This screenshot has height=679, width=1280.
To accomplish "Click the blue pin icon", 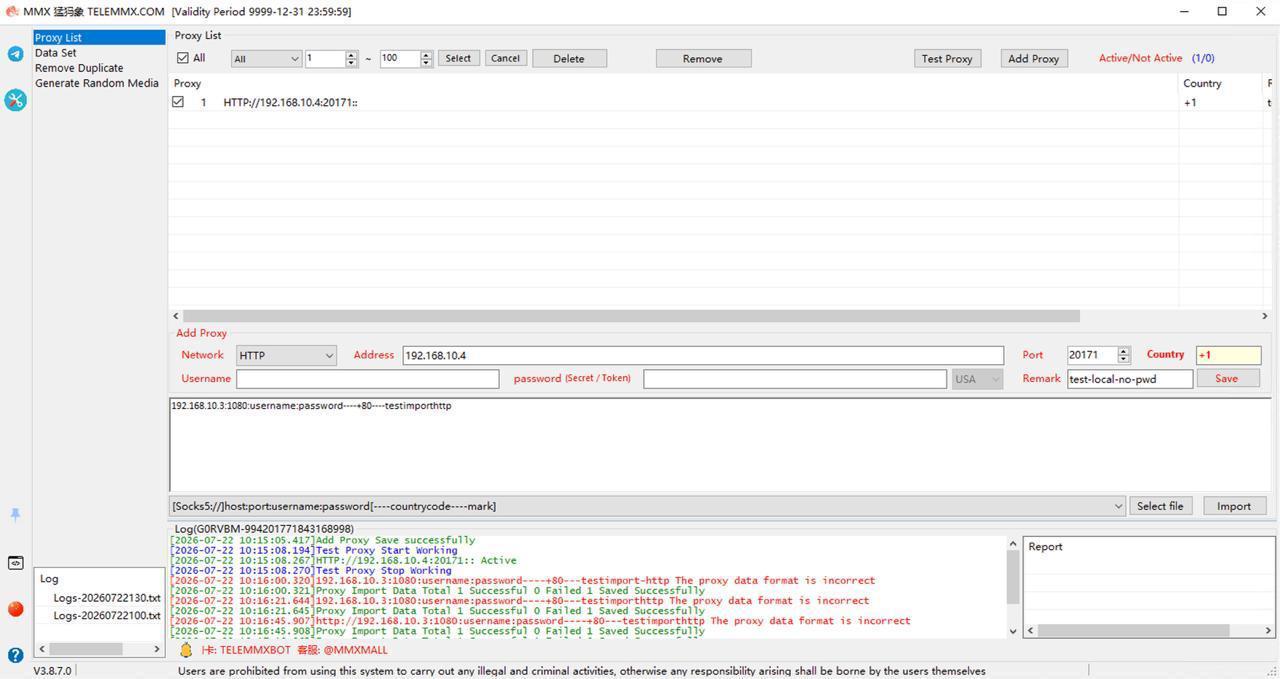I will coord(15,514).
